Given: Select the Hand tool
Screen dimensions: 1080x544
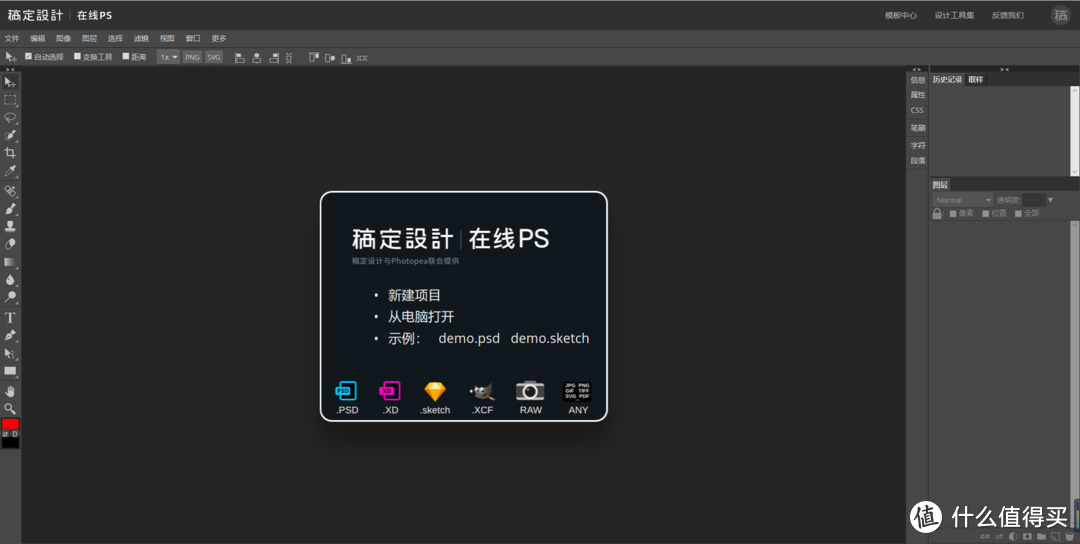Looking at the screenshot, I should [10, 391].
